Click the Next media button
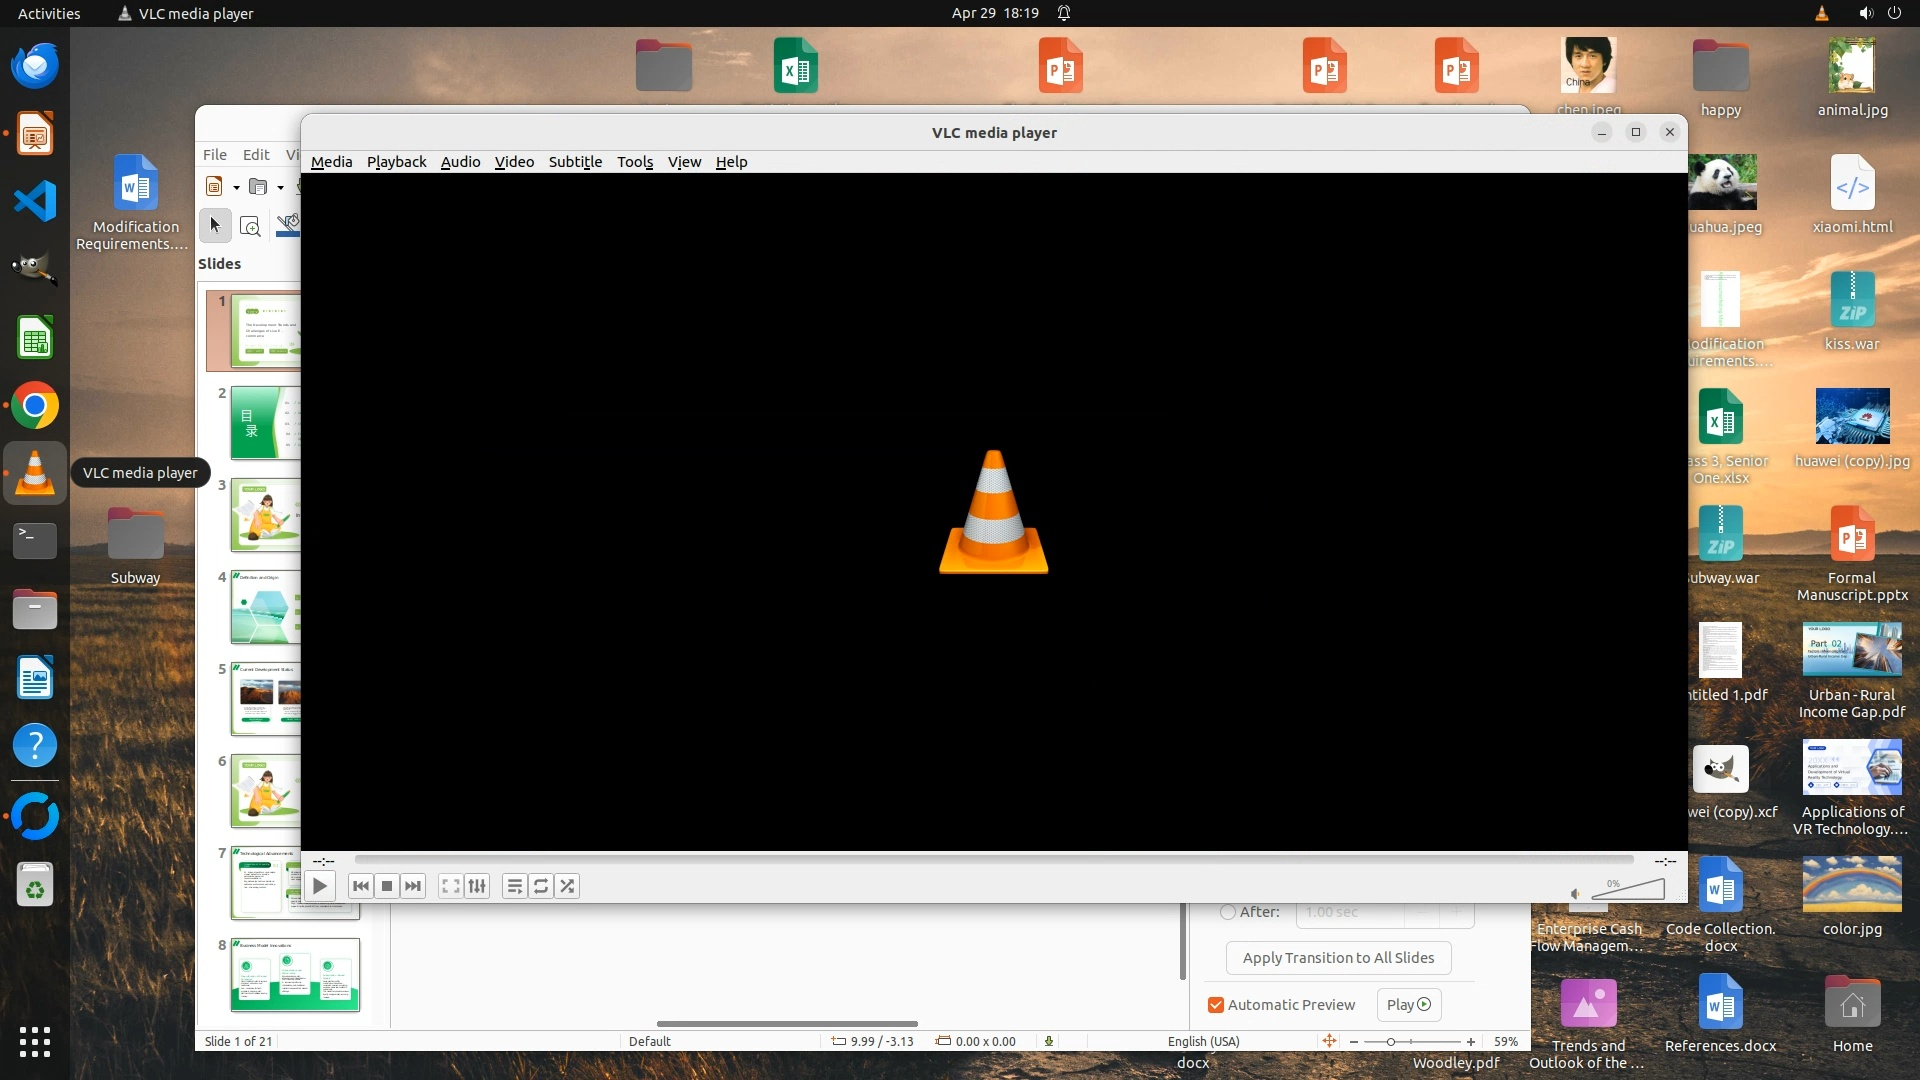 [413, 886]
